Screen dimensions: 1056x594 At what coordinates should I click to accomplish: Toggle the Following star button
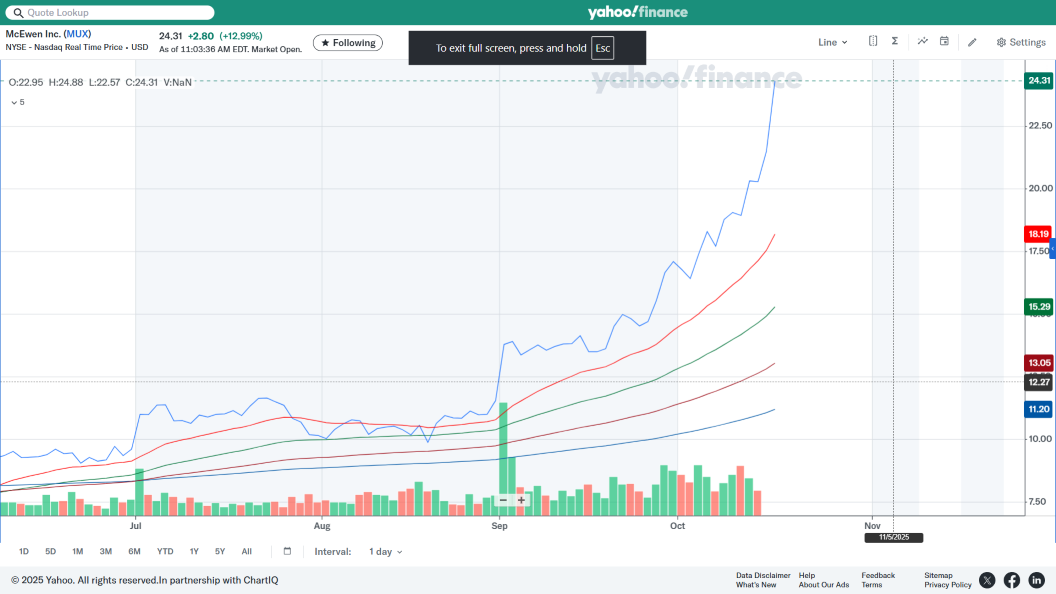(348, 43)
